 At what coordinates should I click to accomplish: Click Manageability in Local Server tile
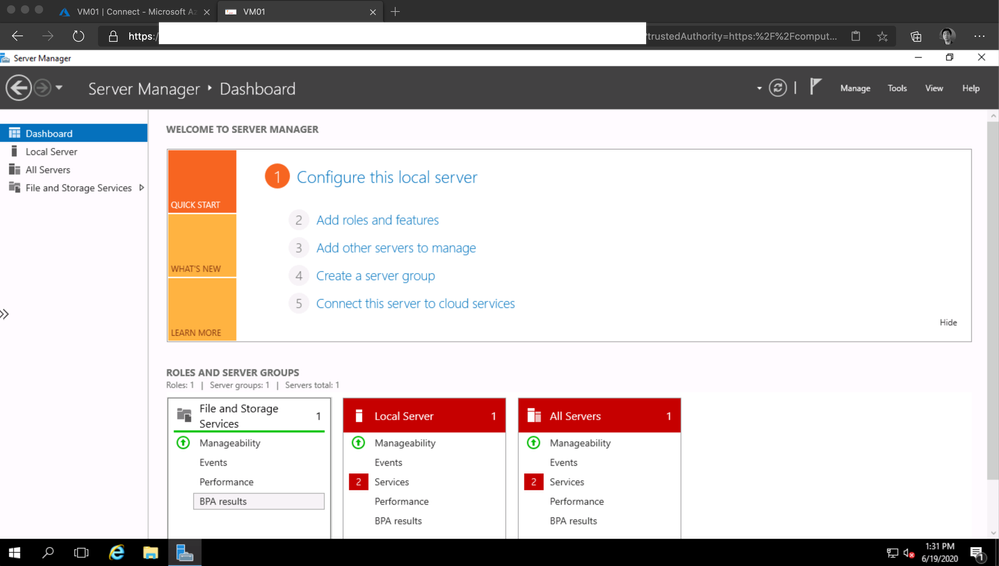click(405, 443)
